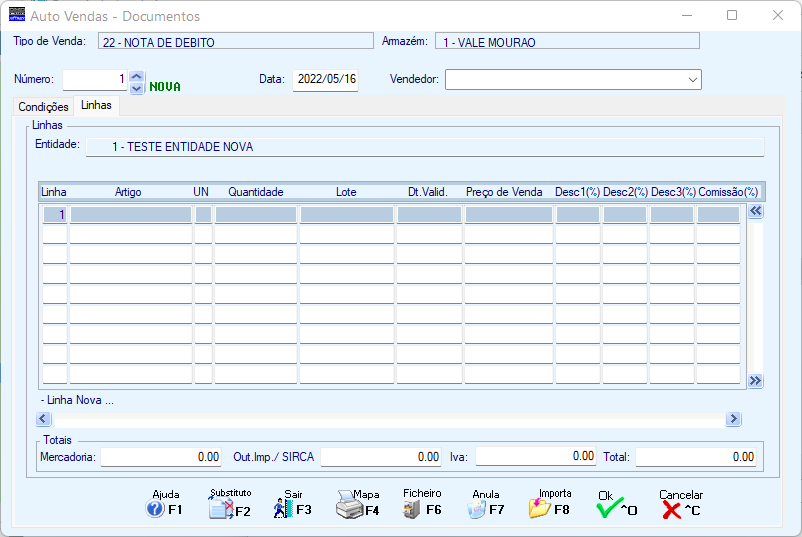Open the Vendedor dropdown
Screen dimensions: 802x537
click(x=693, y=80)
